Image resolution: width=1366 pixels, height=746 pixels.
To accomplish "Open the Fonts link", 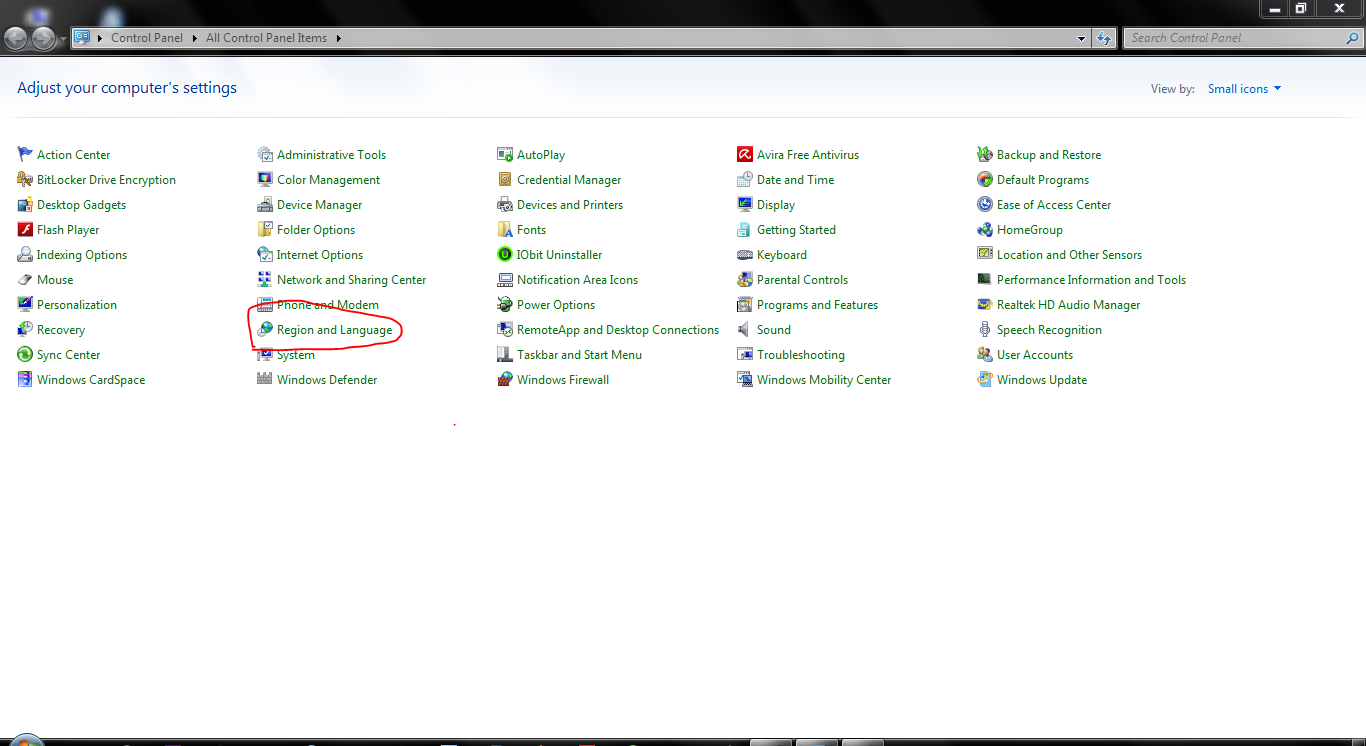I will (x=532, y=229).
